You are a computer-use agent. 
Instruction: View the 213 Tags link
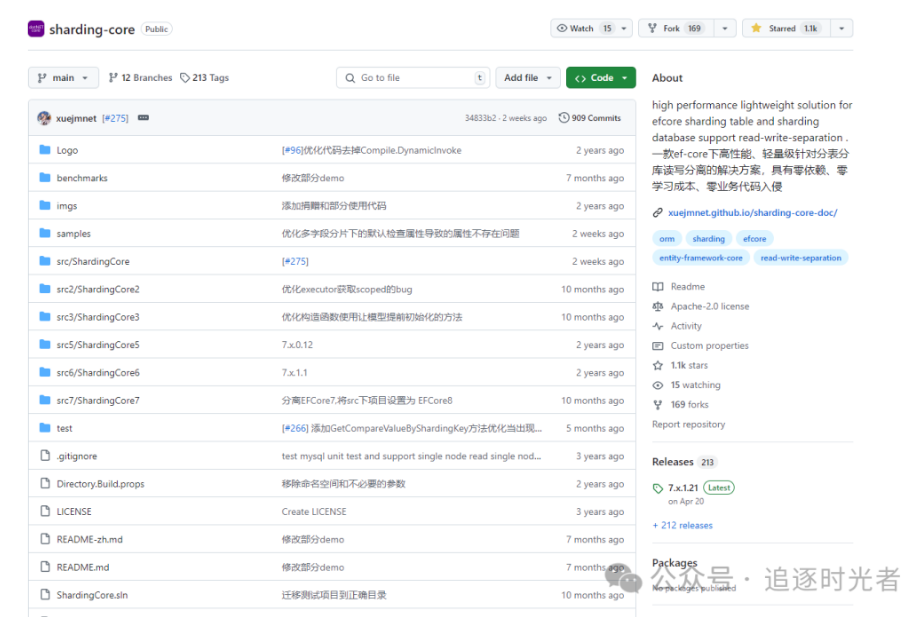coord(205,77)
